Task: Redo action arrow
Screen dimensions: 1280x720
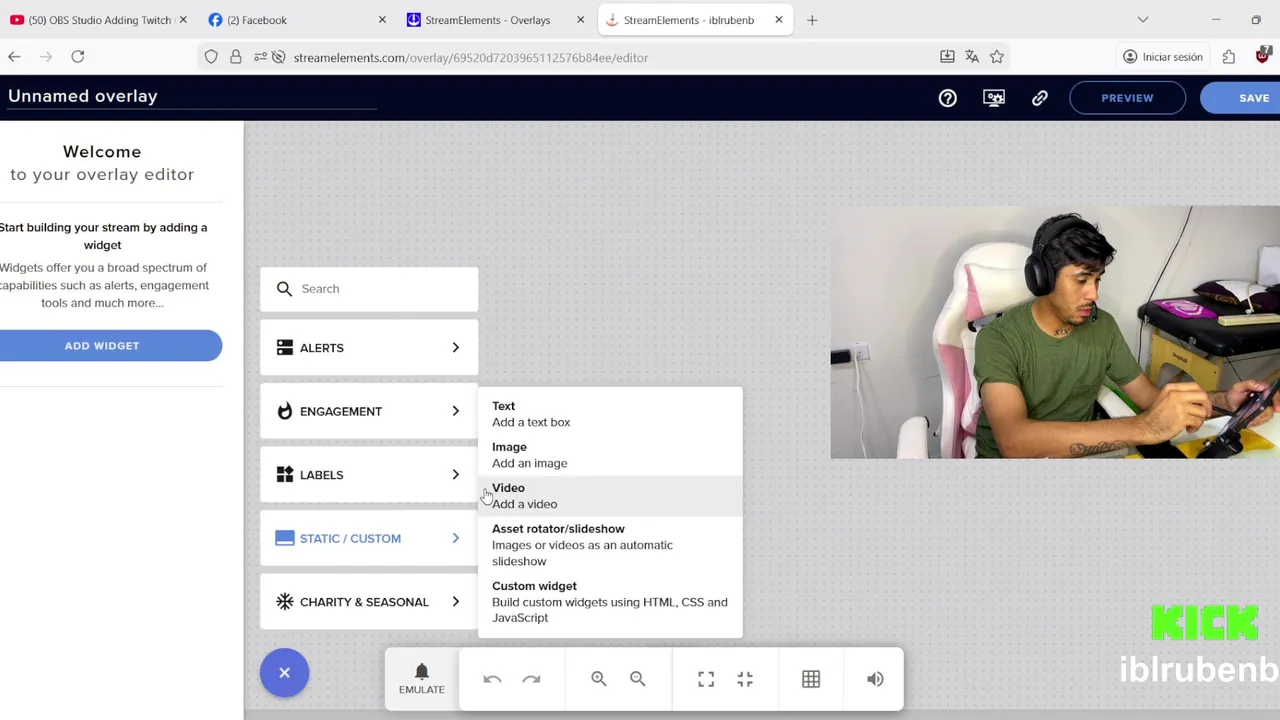Action: [531, 679]
